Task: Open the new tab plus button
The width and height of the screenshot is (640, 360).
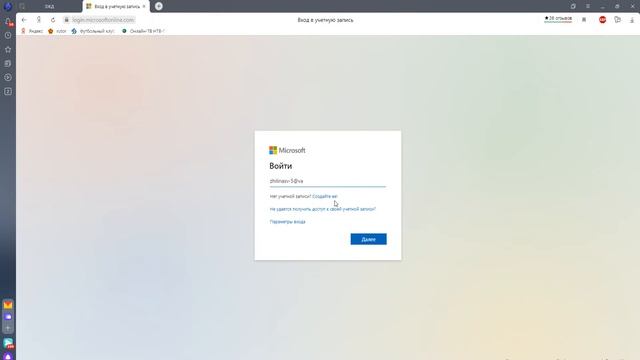Action: point(159,6)
